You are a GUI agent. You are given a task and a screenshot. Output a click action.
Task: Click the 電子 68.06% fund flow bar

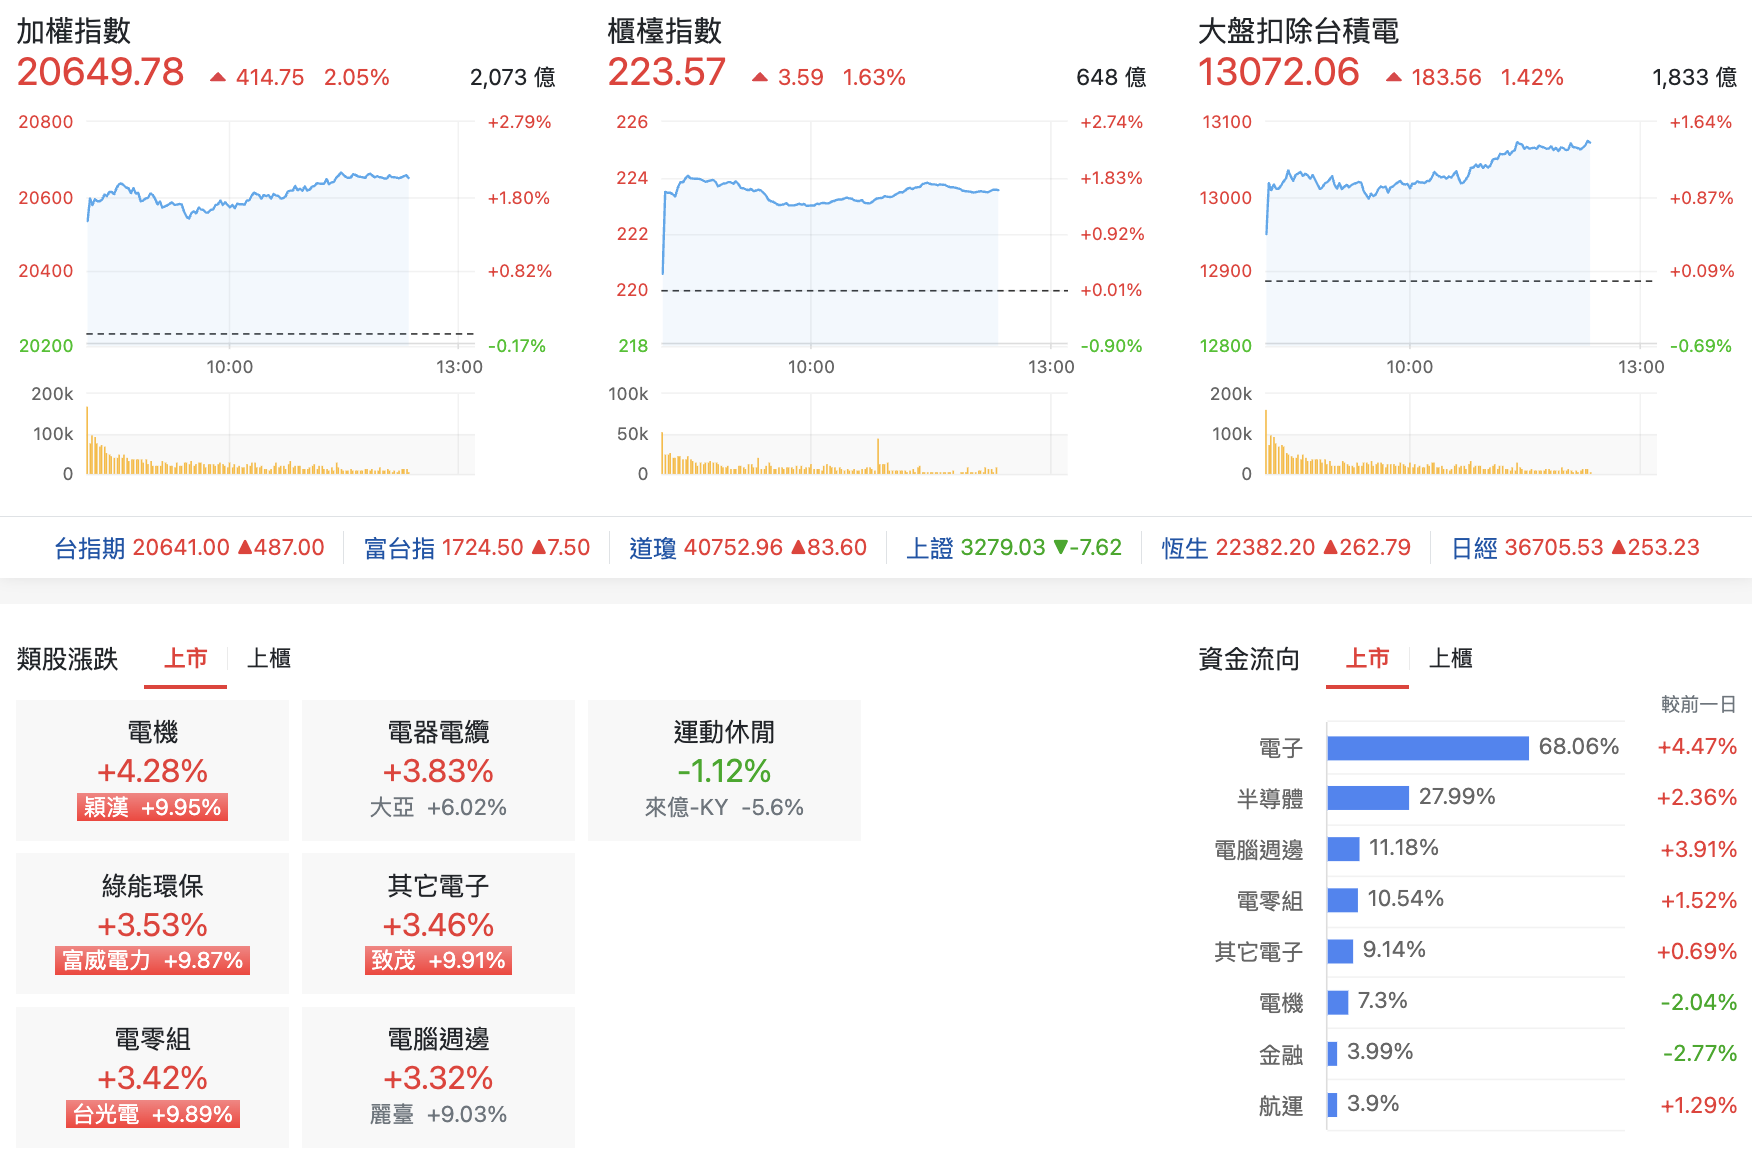point(1428,747)
